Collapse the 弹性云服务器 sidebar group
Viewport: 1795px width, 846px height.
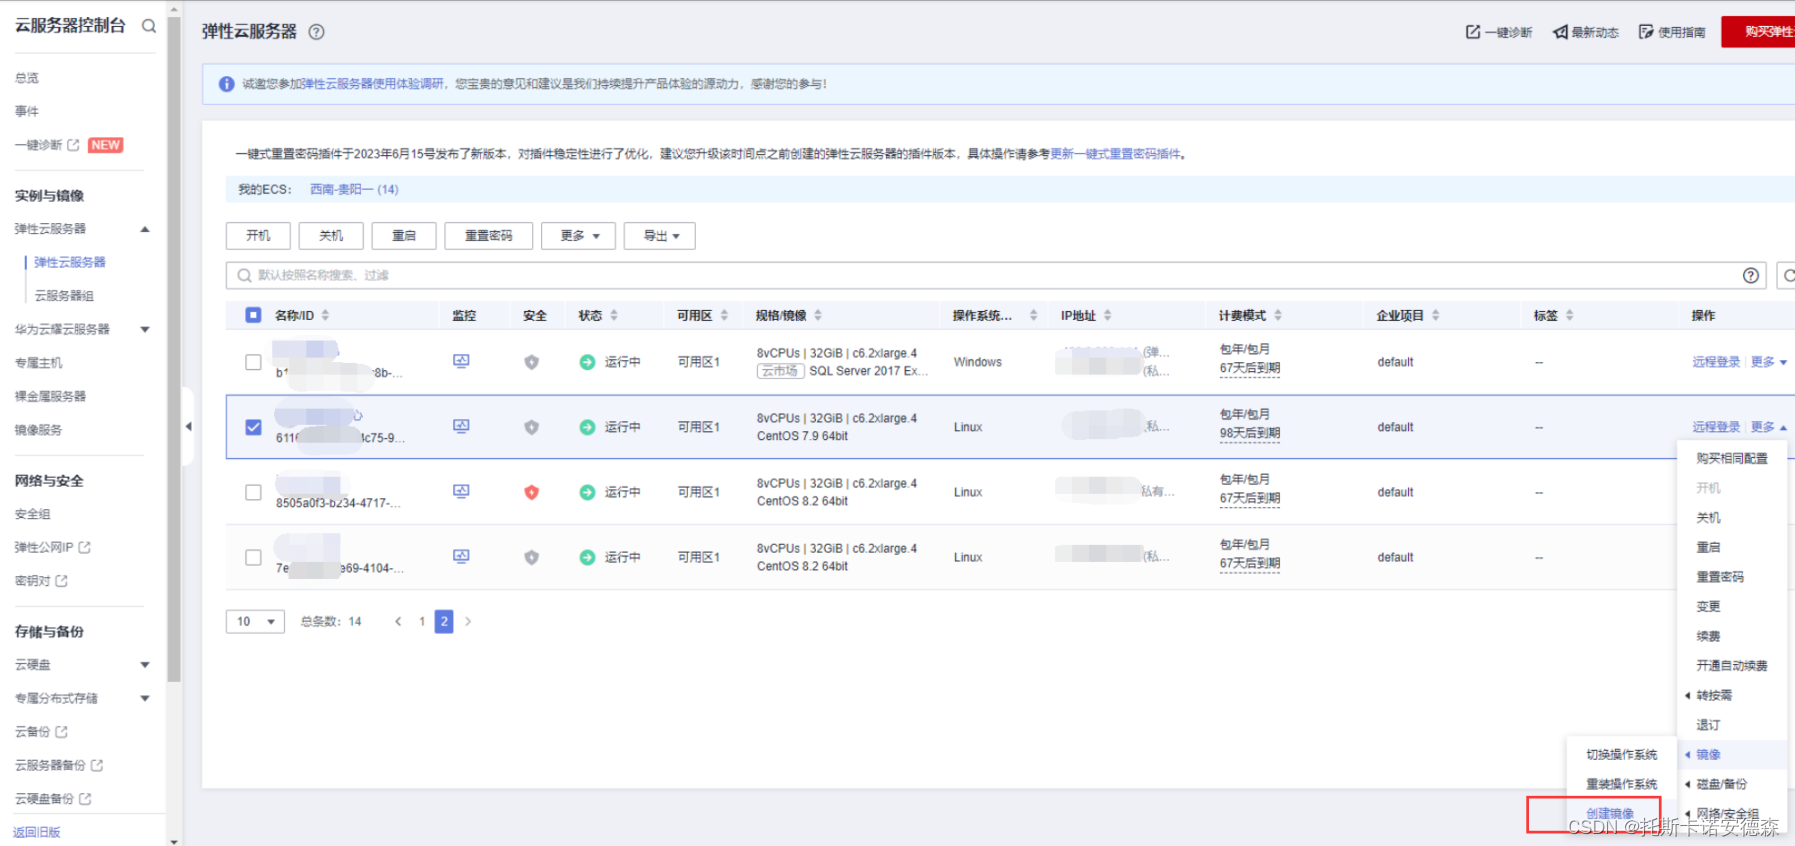(x=145, y=229)
